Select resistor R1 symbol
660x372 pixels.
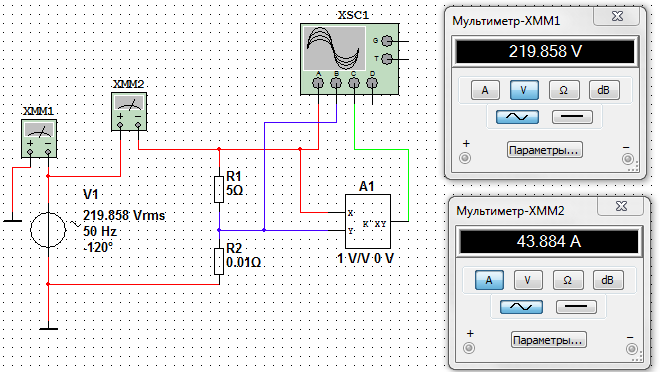(219, 189)
